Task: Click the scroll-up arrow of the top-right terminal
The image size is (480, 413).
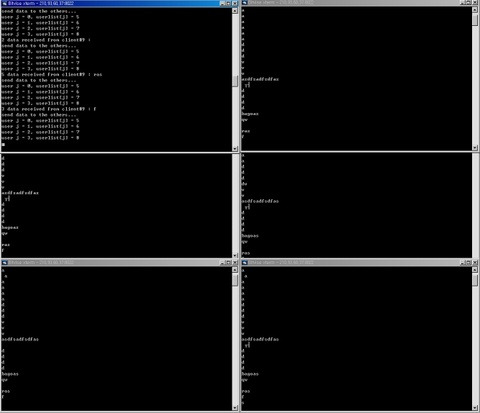Action: point(475,10)
